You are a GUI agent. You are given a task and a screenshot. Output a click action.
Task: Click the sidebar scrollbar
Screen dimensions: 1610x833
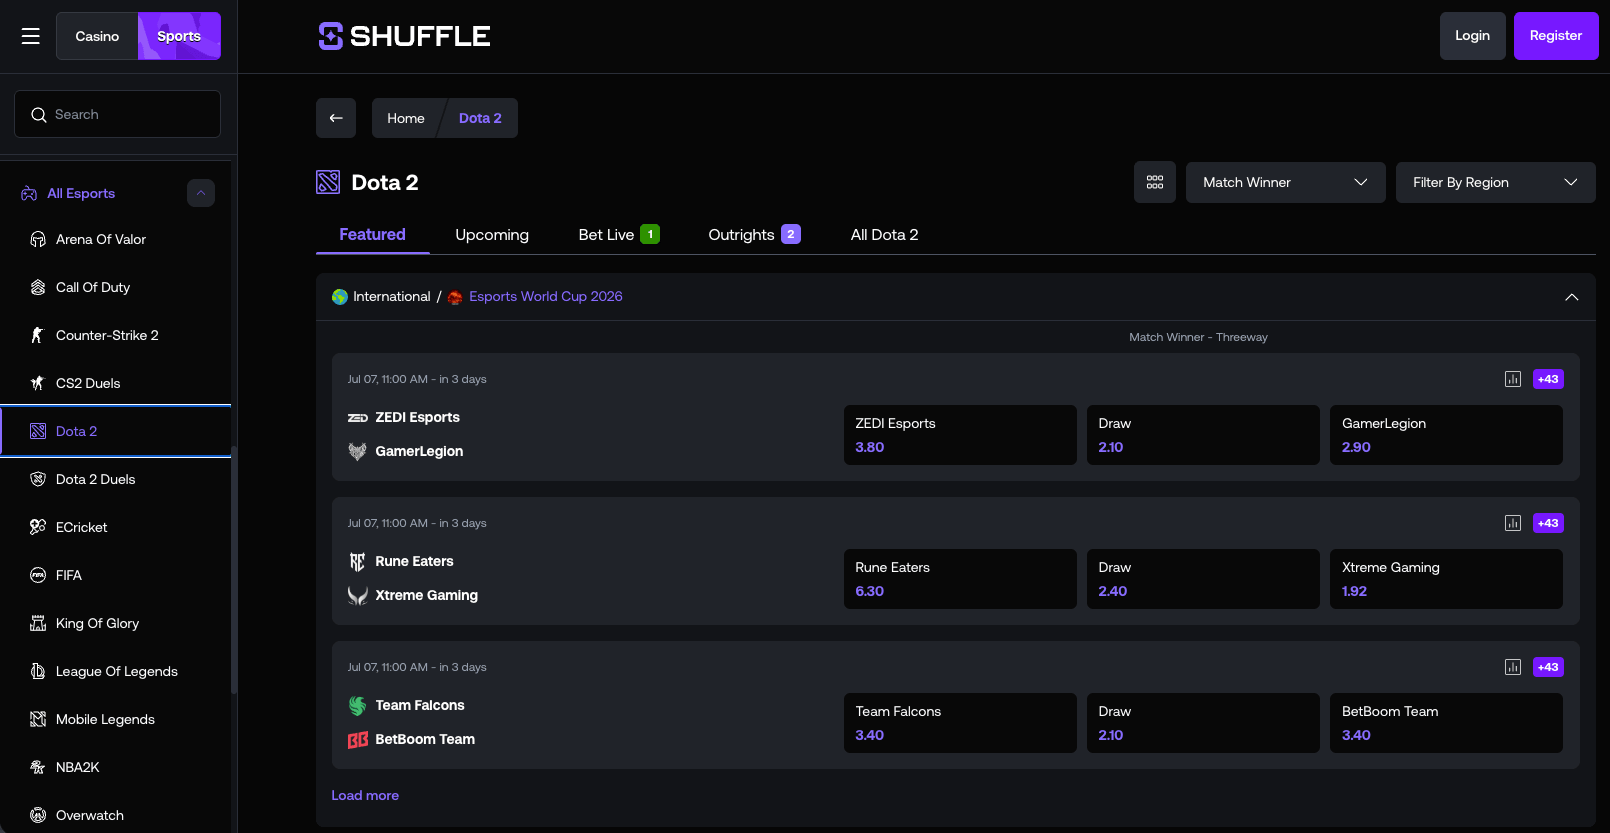(234, 570)
